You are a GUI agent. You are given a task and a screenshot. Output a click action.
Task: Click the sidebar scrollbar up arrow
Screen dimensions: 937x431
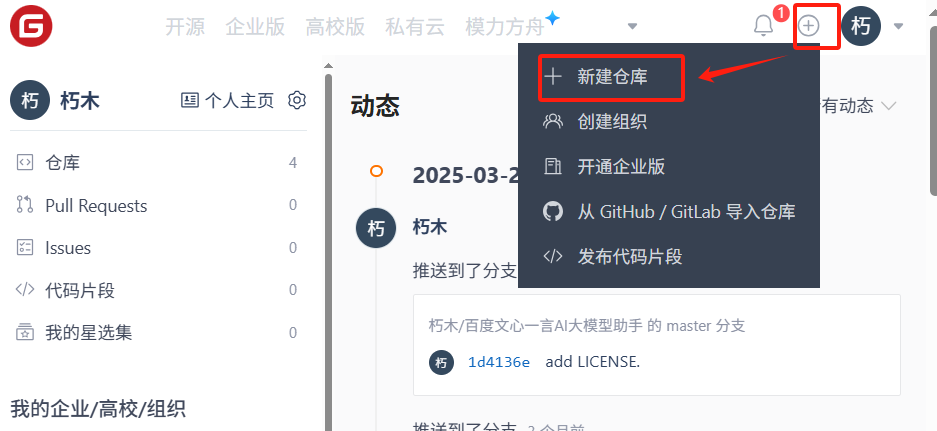(328, 65)
